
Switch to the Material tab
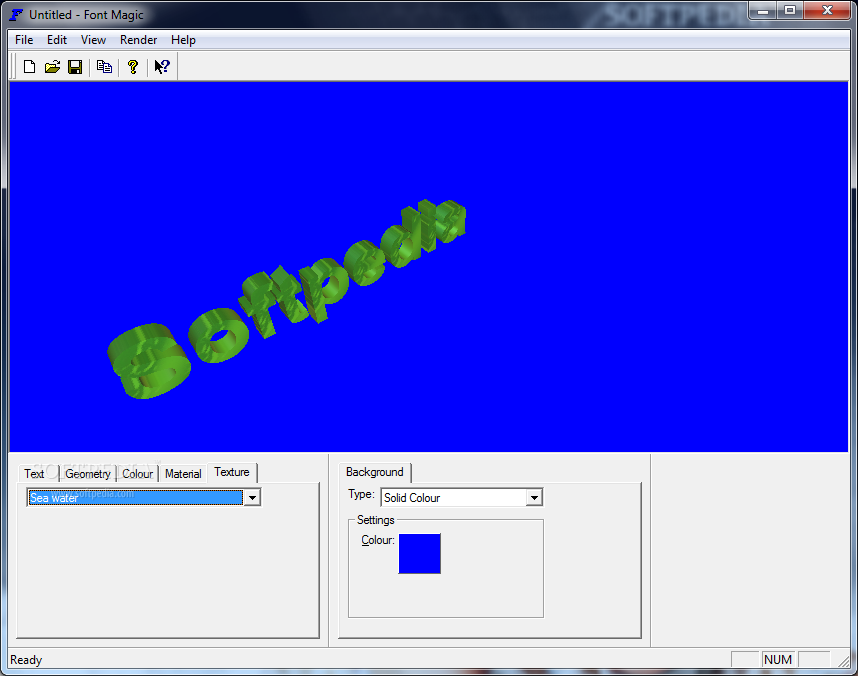[x=183, y=474]
